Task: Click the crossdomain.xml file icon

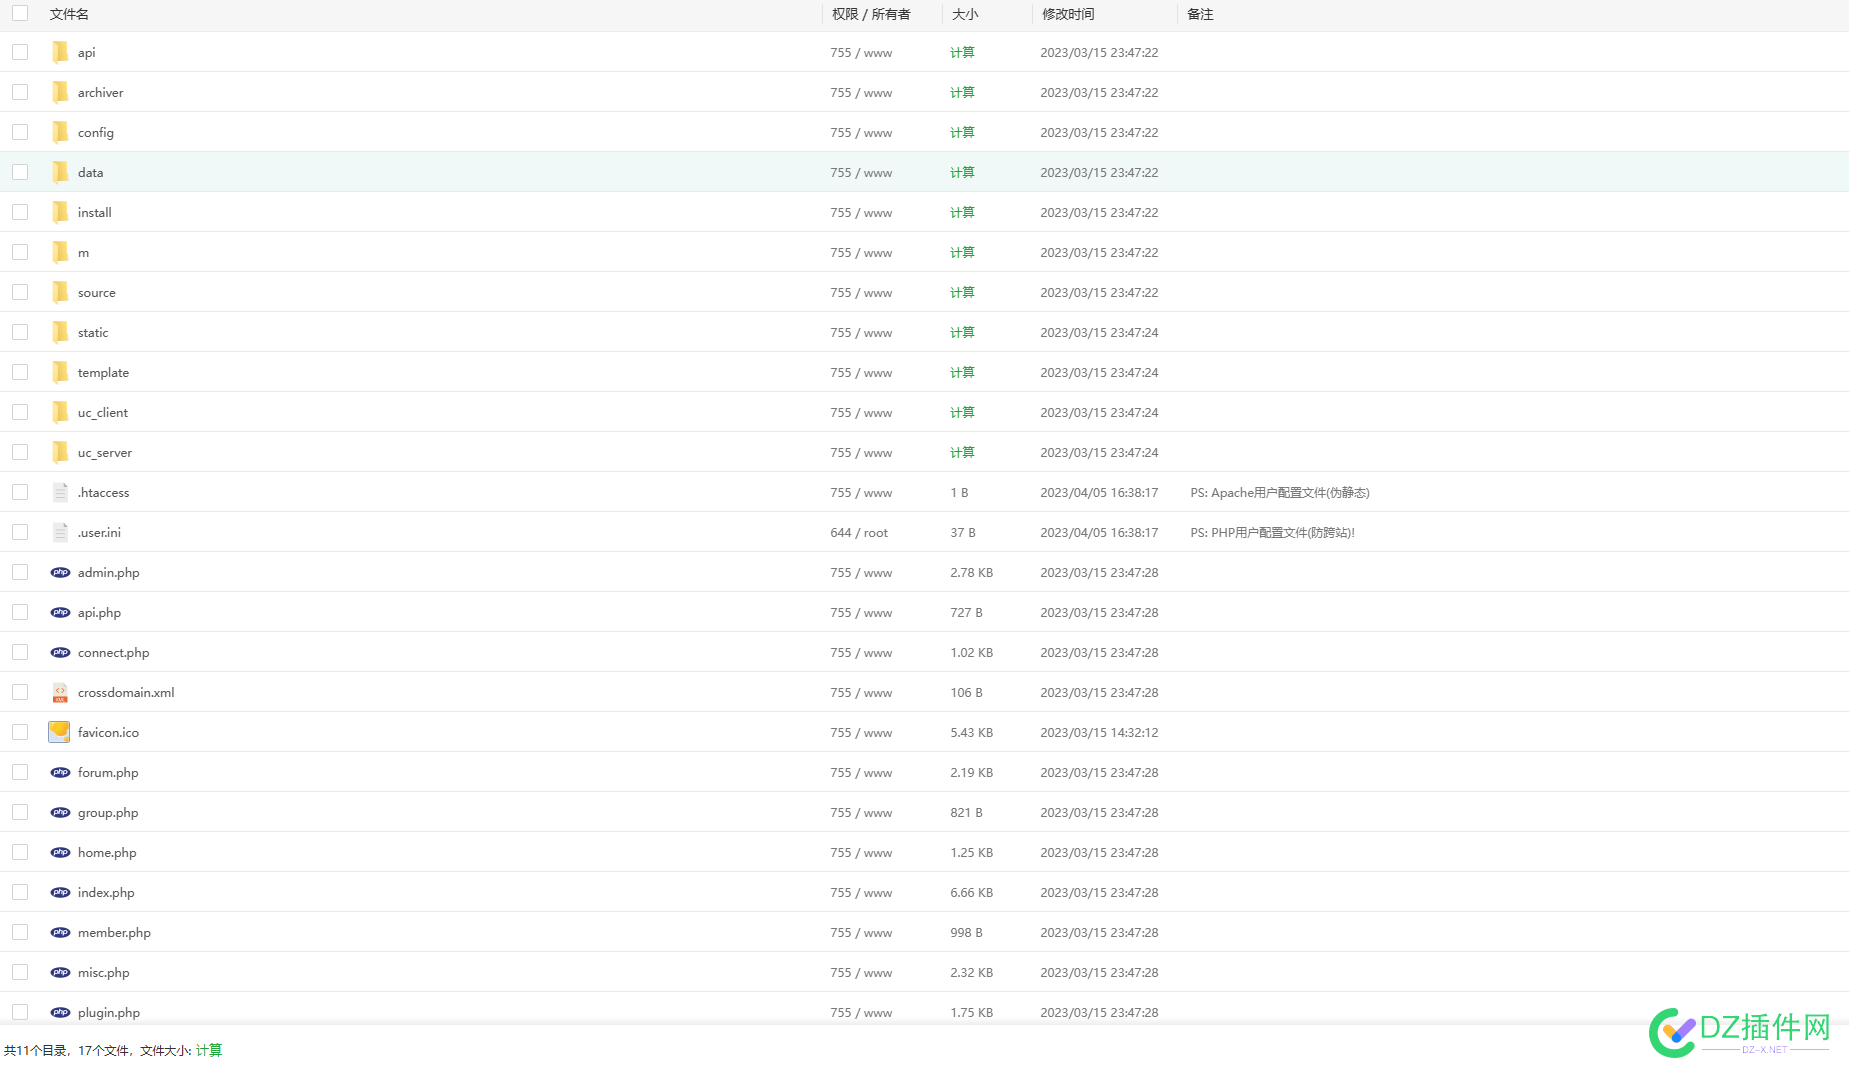Action: (x=60, y=692)
